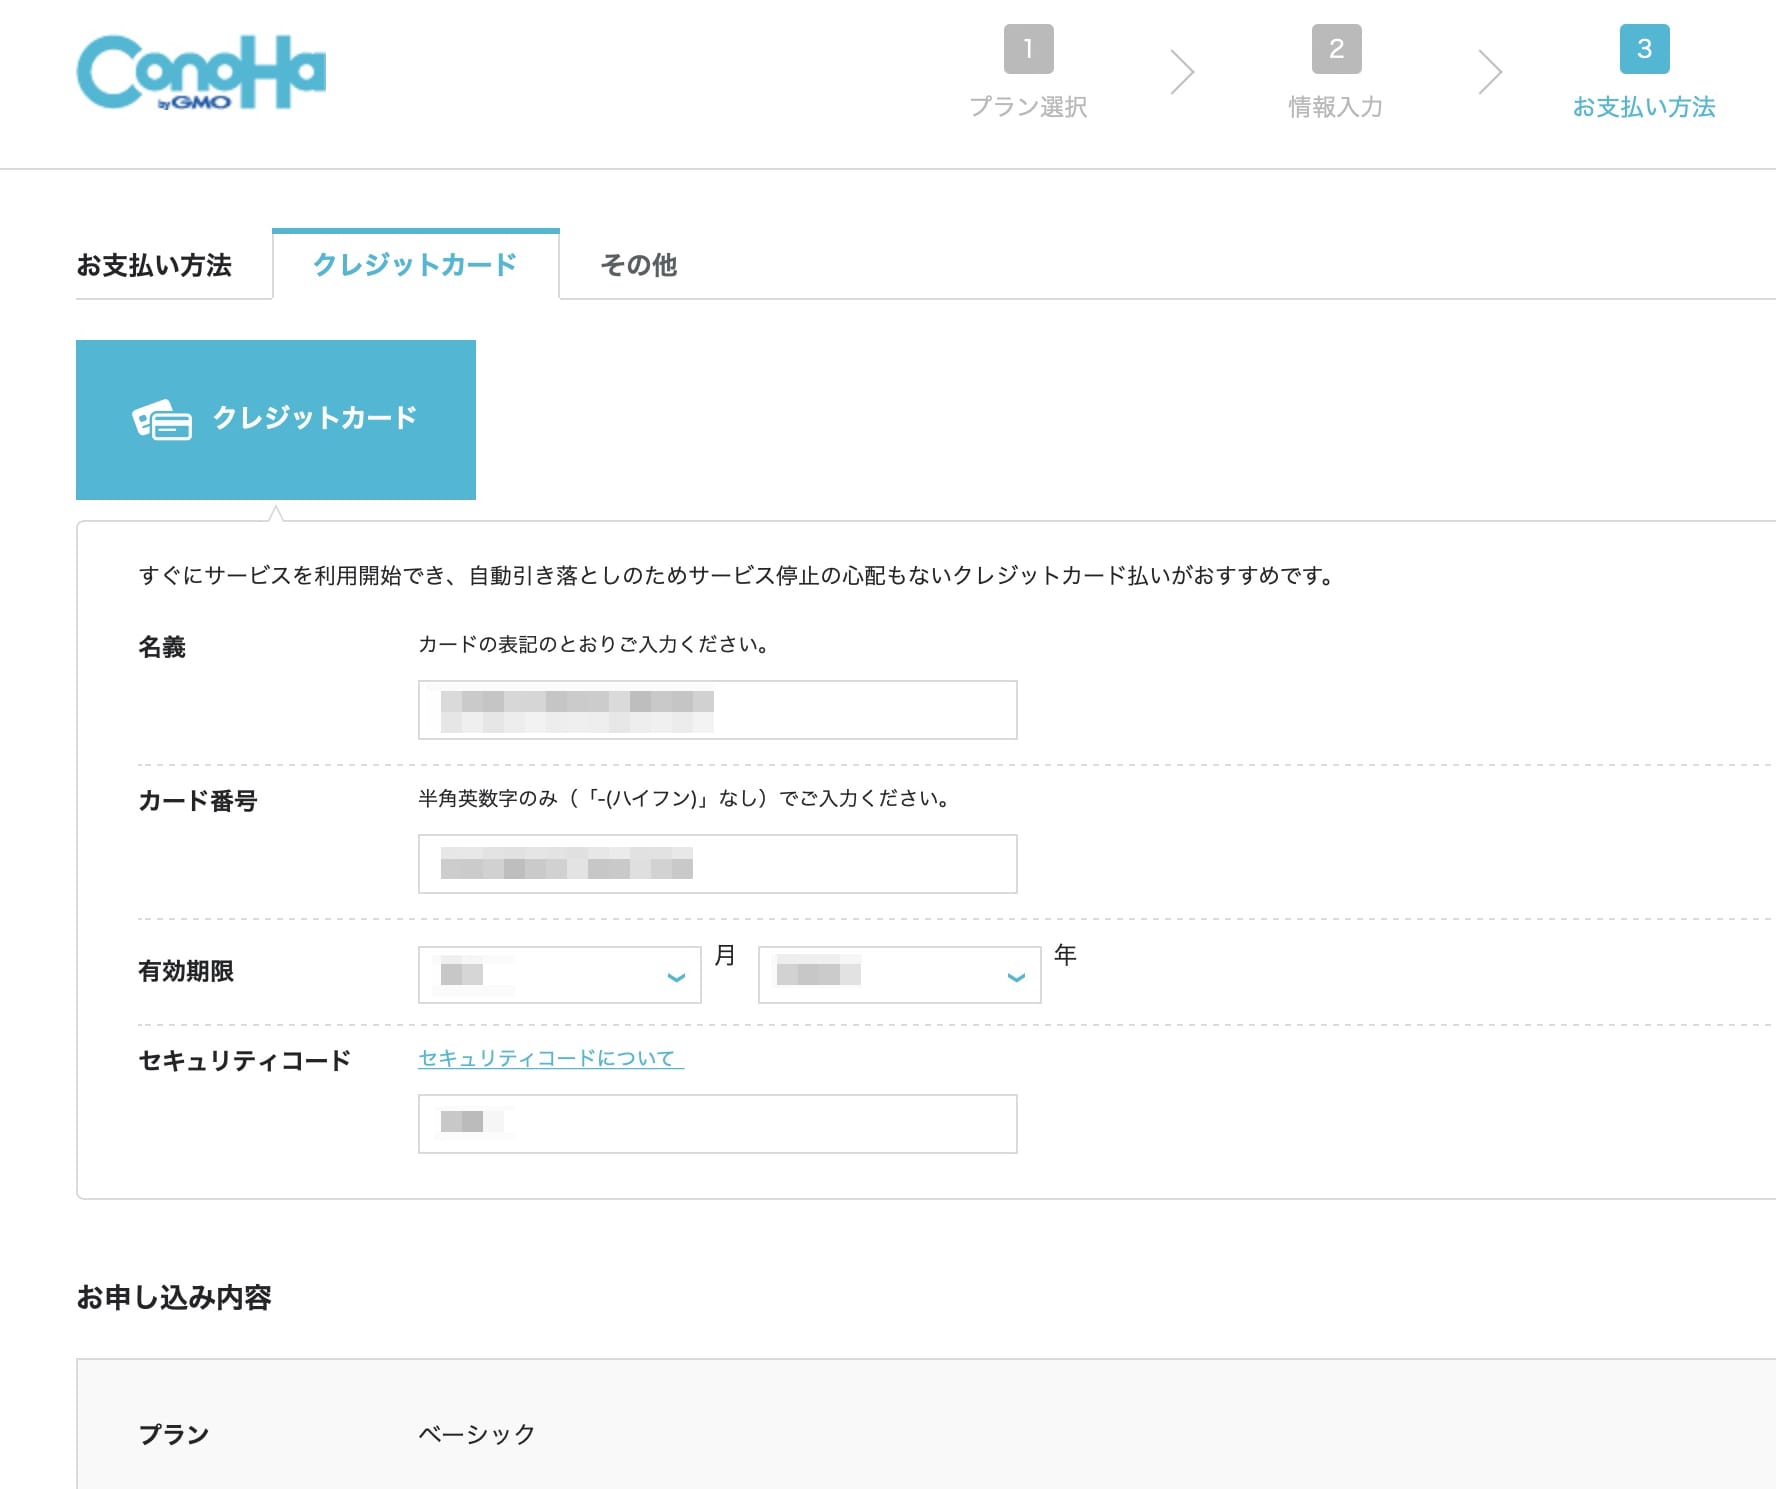The height and width of the screenshot is (1489, 1776).
Task: Click the セキュリティコード input field
Action: coord(716,1124)
